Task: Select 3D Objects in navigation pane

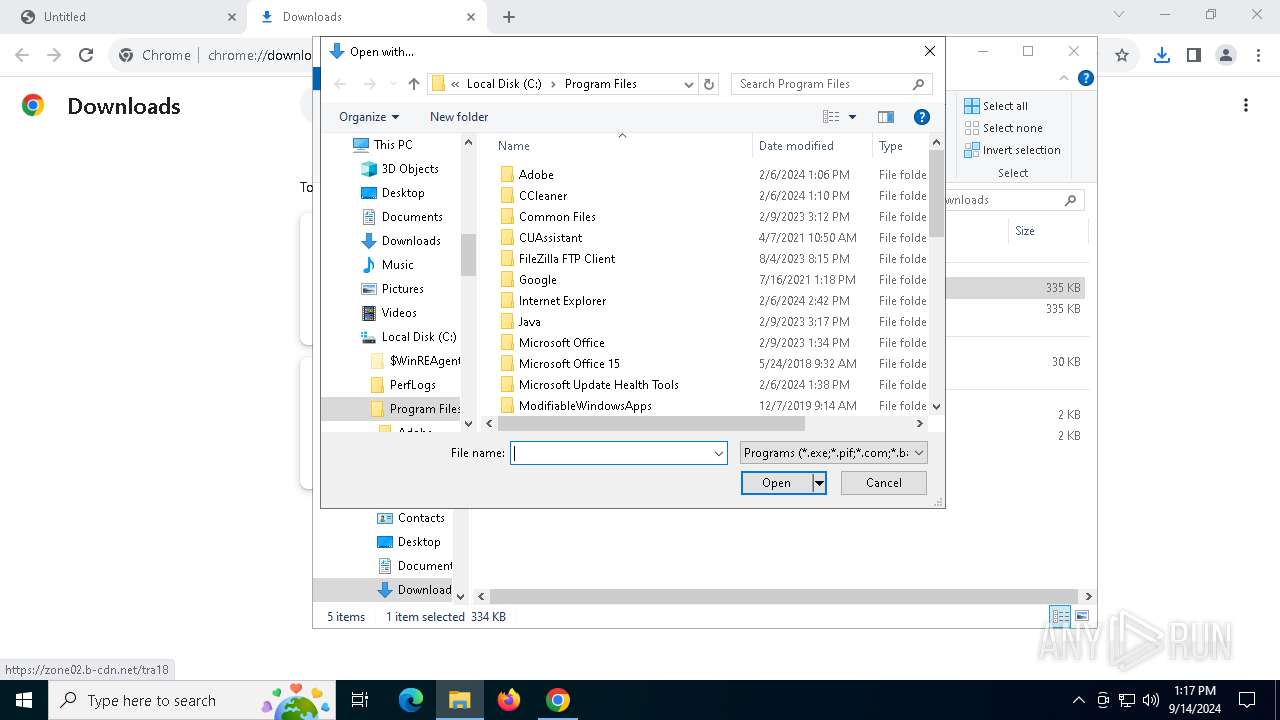Action: coord(410,169)
